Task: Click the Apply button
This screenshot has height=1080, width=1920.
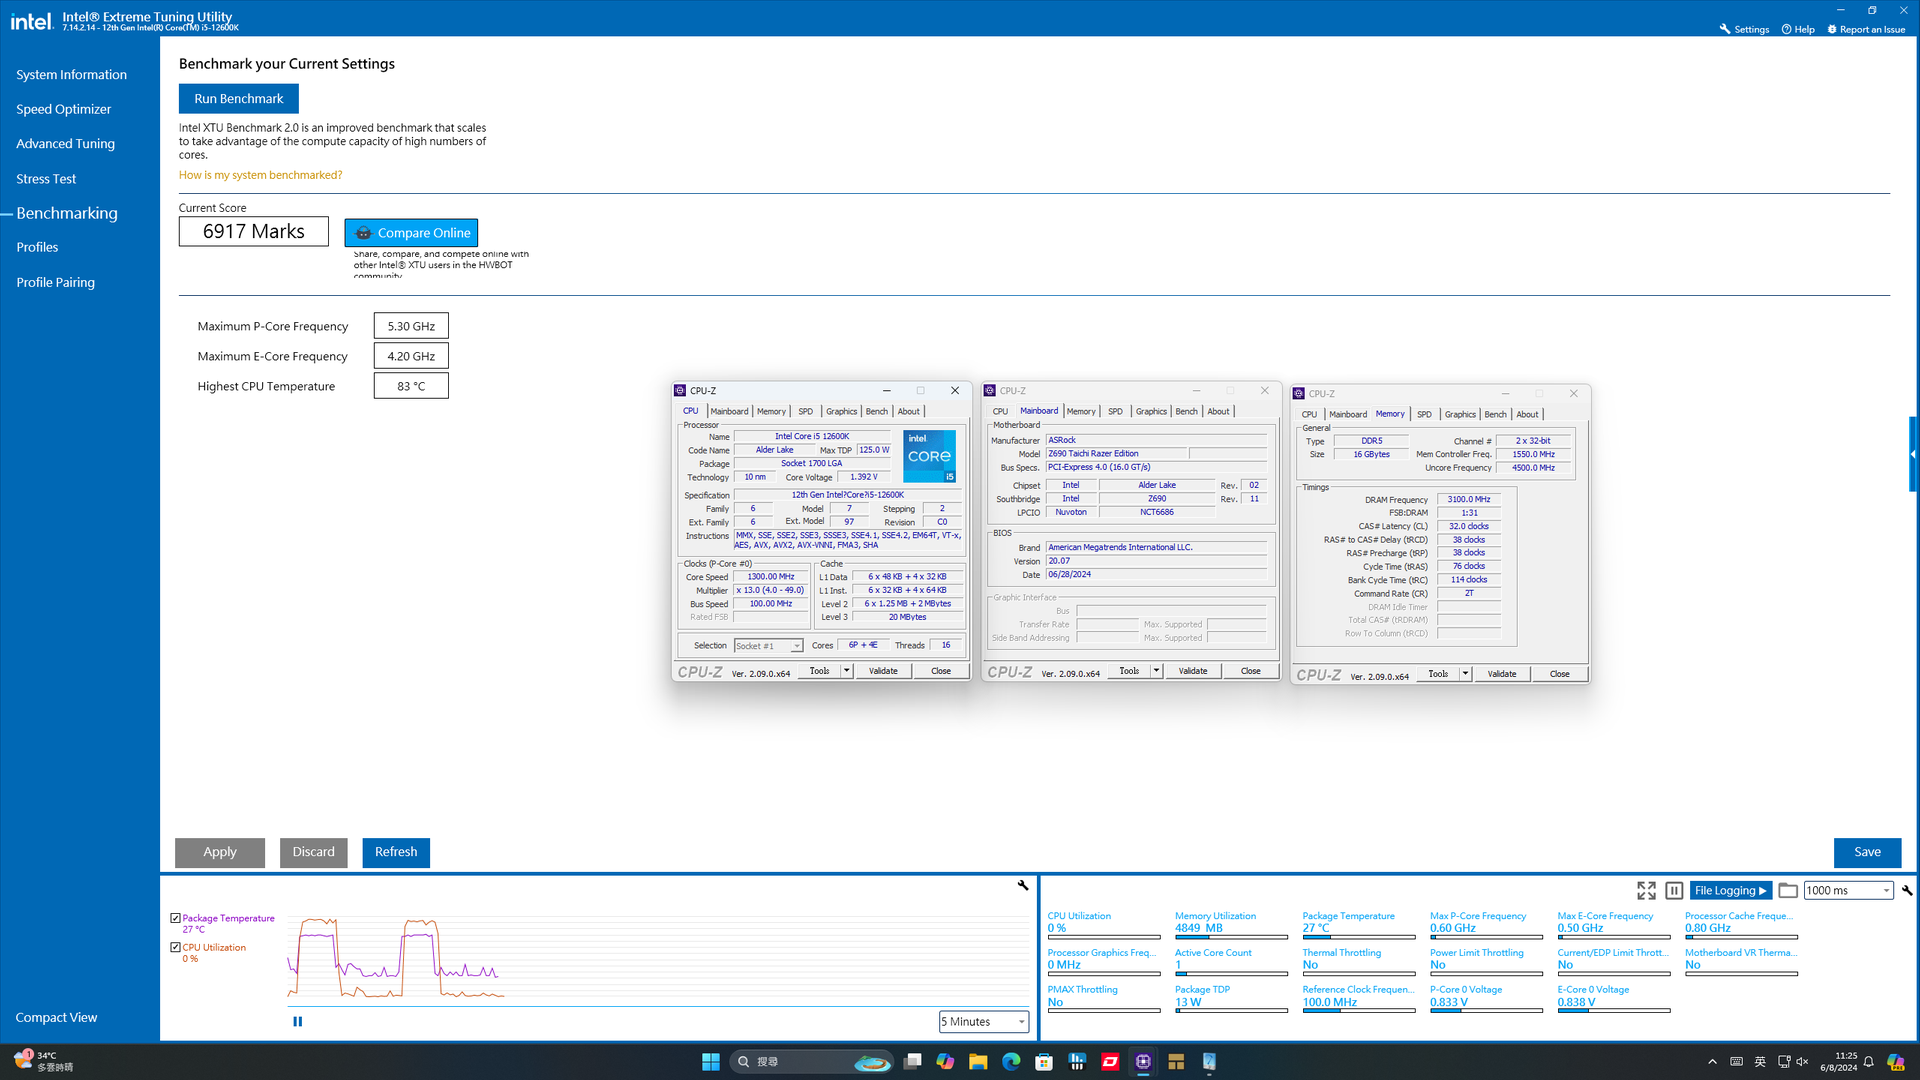Action: 220,852
